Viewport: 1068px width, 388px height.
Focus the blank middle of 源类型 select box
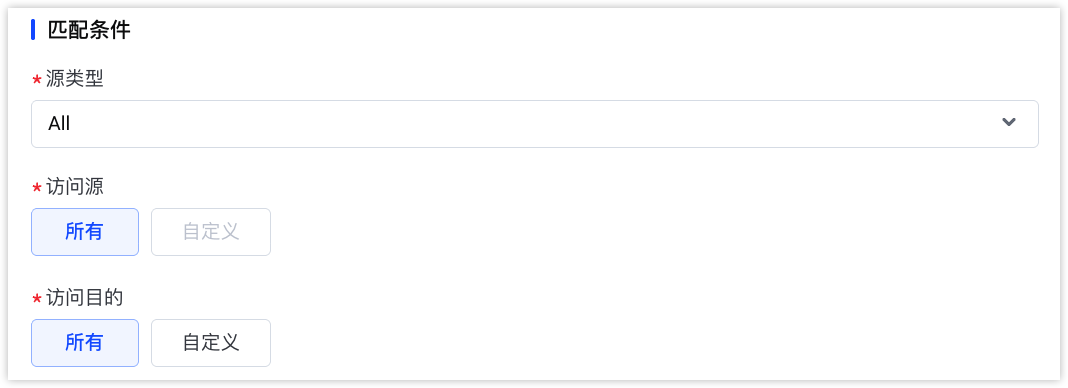point(535,124)
